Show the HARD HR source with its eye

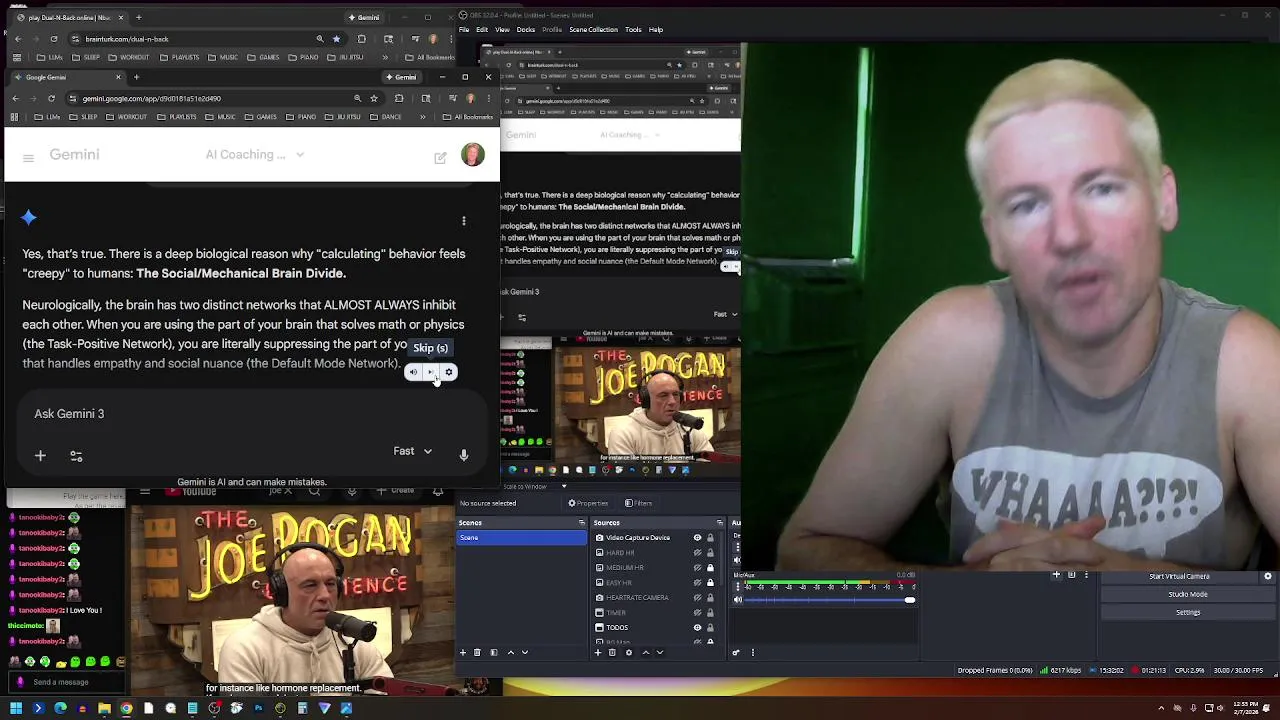(697, 553)
